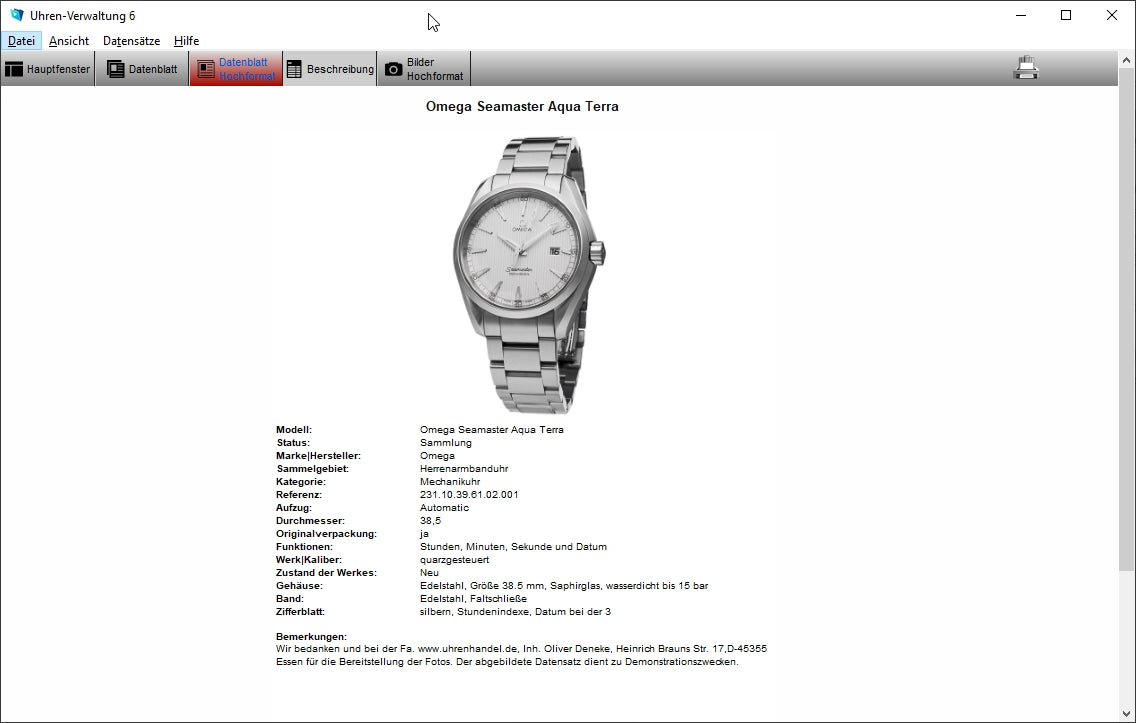
Task: Open the Ansicht menu
Action: pos(69,41)
